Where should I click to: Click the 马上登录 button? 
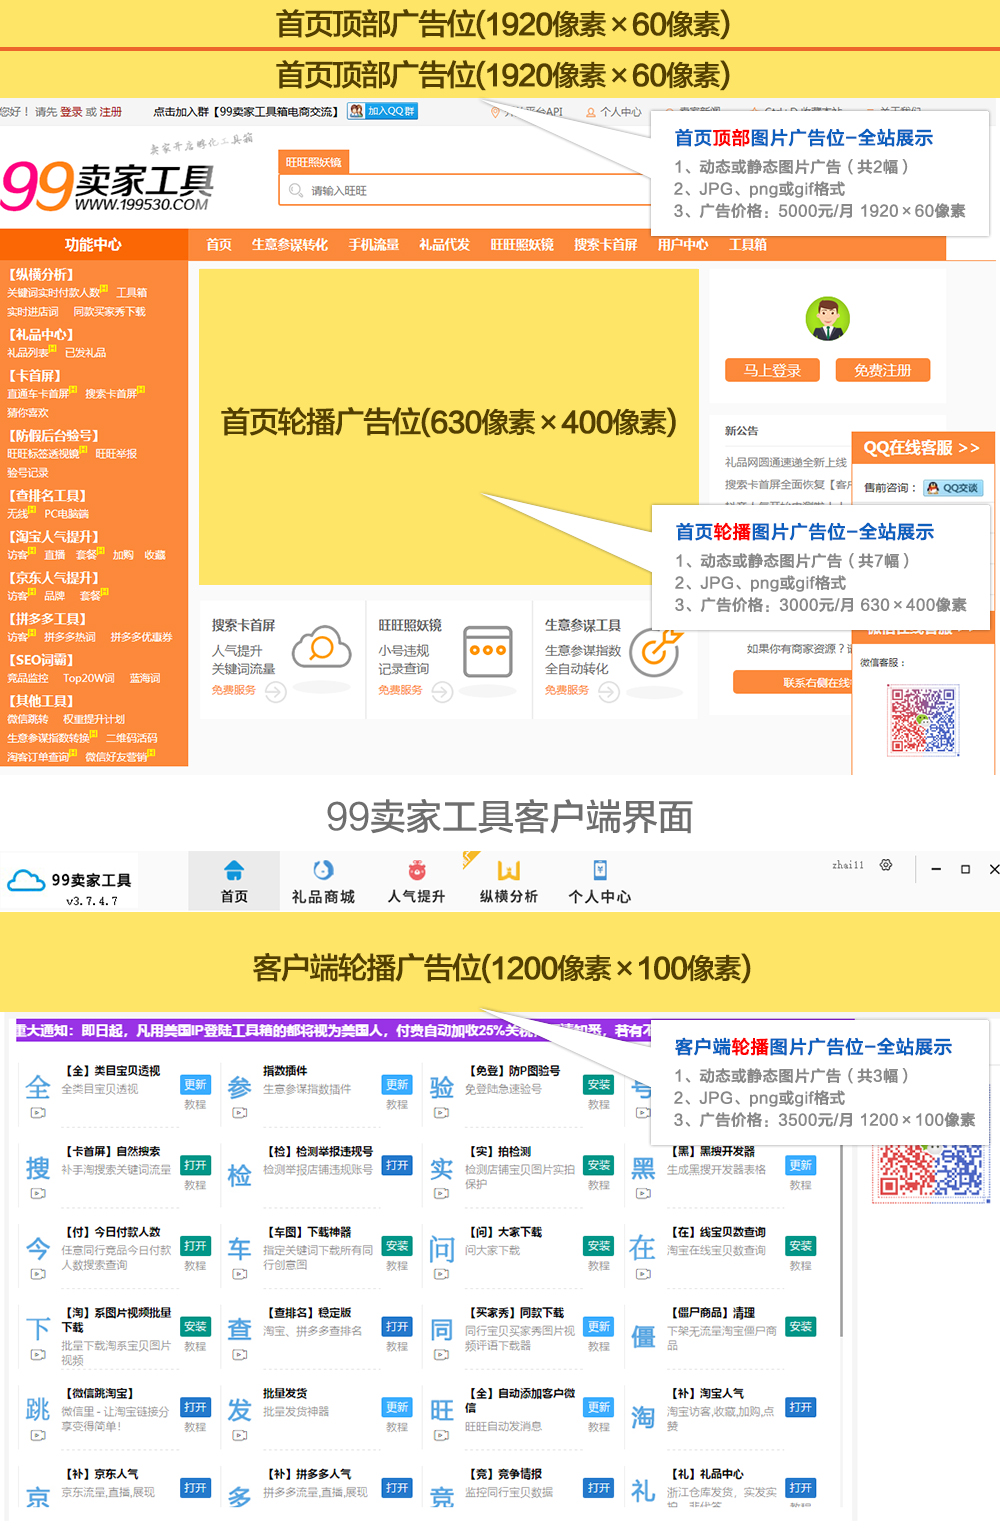[x=773, y=370]
